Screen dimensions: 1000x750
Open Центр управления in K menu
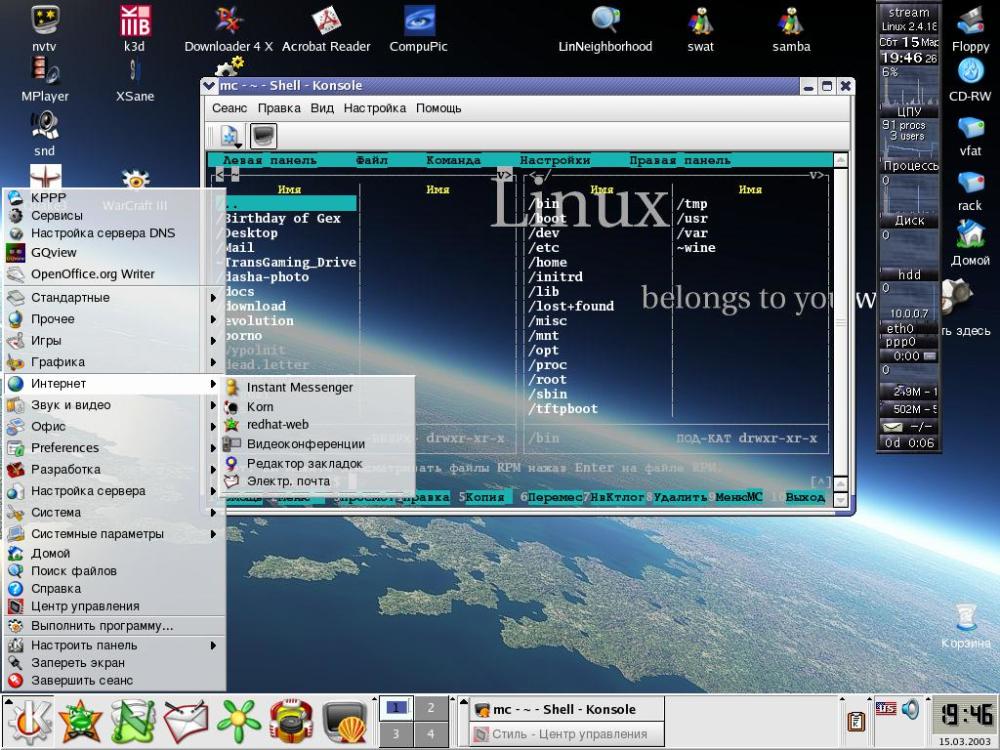point(113,607)
